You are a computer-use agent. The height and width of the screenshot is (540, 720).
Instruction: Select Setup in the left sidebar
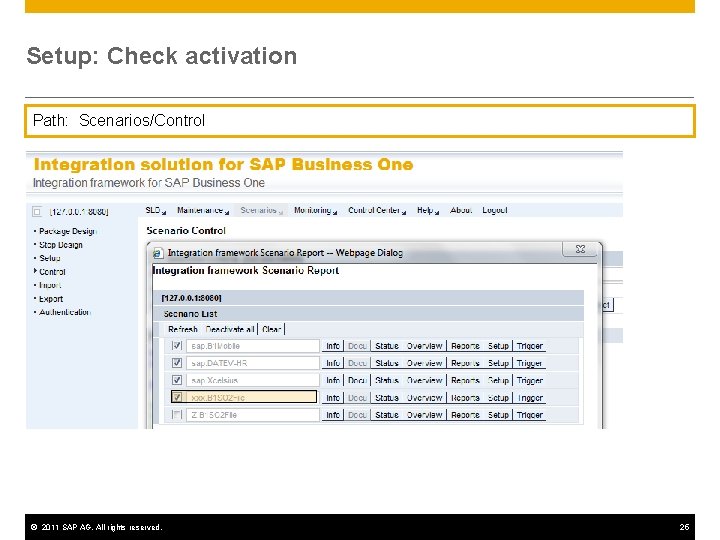coord(50,258)
